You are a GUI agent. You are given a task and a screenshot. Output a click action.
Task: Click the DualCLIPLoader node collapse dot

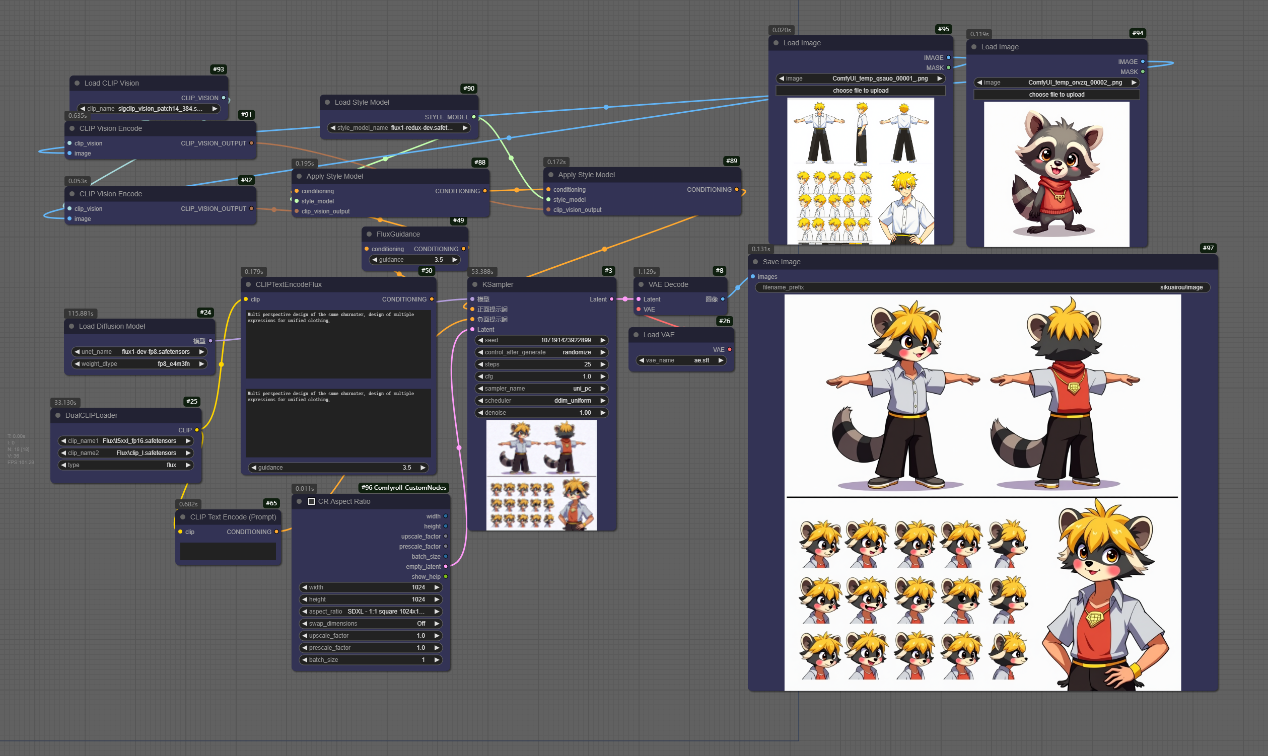tap(56, 415)
